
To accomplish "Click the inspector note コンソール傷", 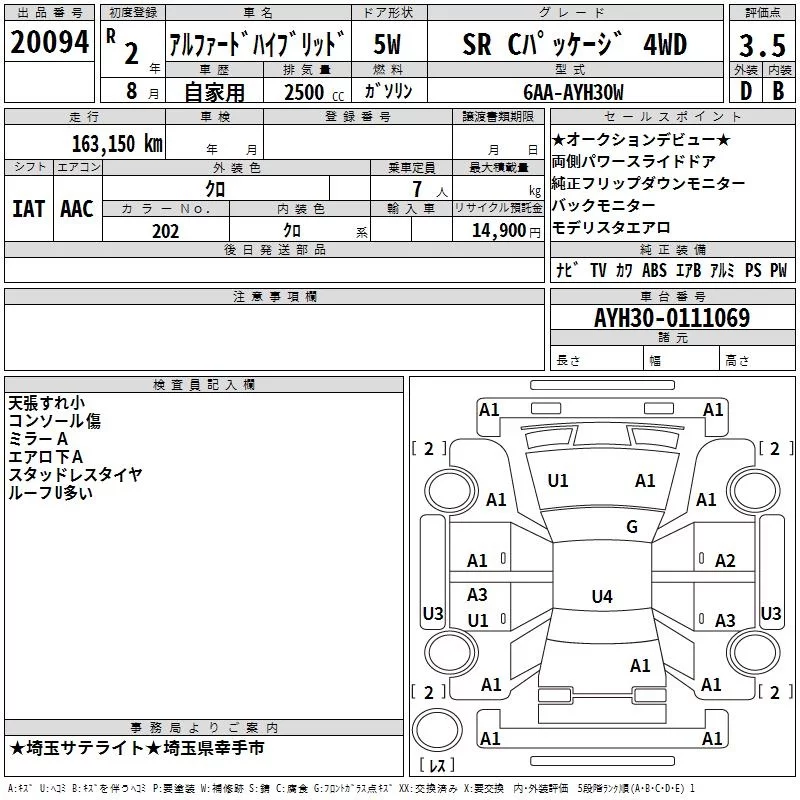I will pos(55,421).
